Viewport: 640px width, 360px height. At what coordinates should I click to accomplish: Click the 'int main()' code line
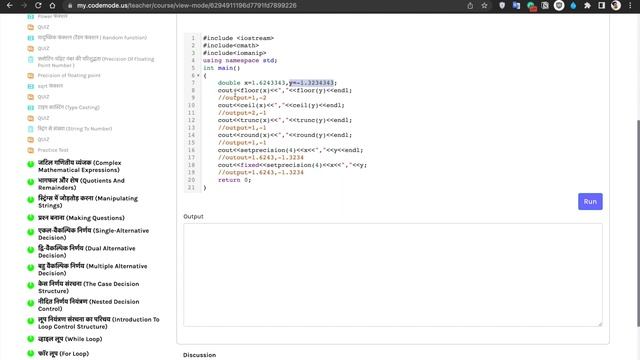tap(221, 68)
